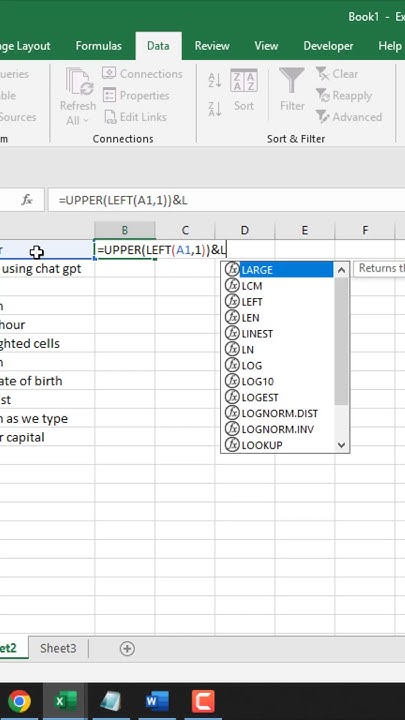Choose LCM in the function list
Image resolution: width=405 pixels, height=720 pixels.
[x=279, y=286]
